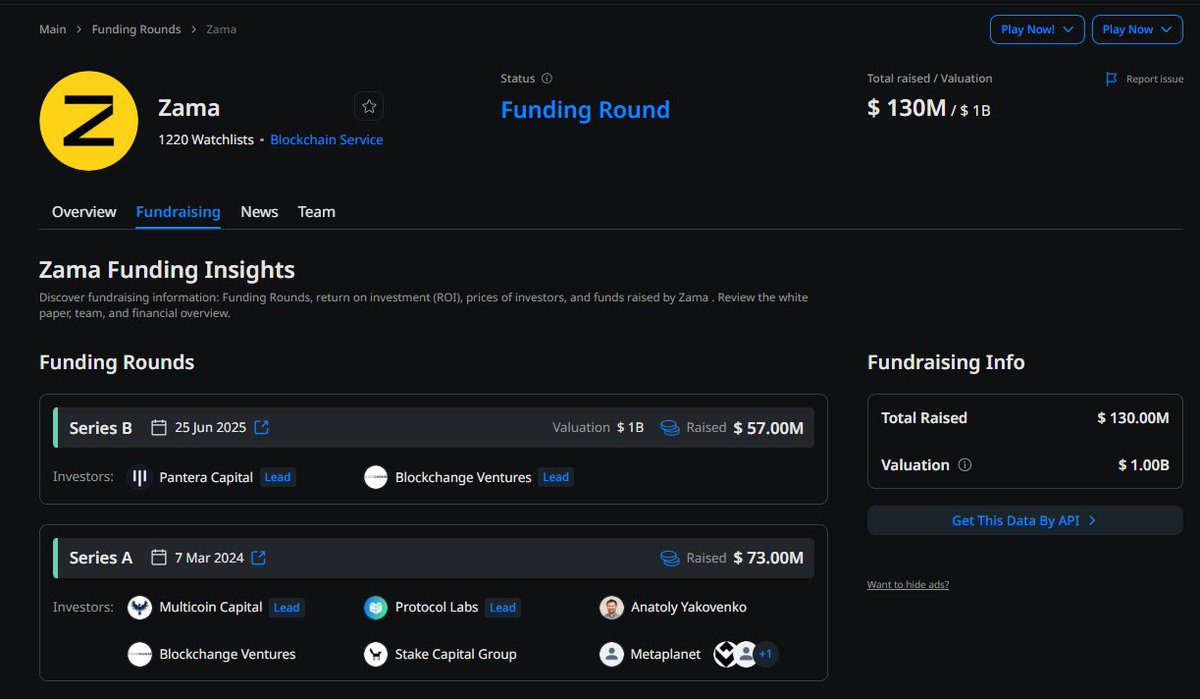
Task: Switch to the Overview tab
Action: [x=84, y=212]
